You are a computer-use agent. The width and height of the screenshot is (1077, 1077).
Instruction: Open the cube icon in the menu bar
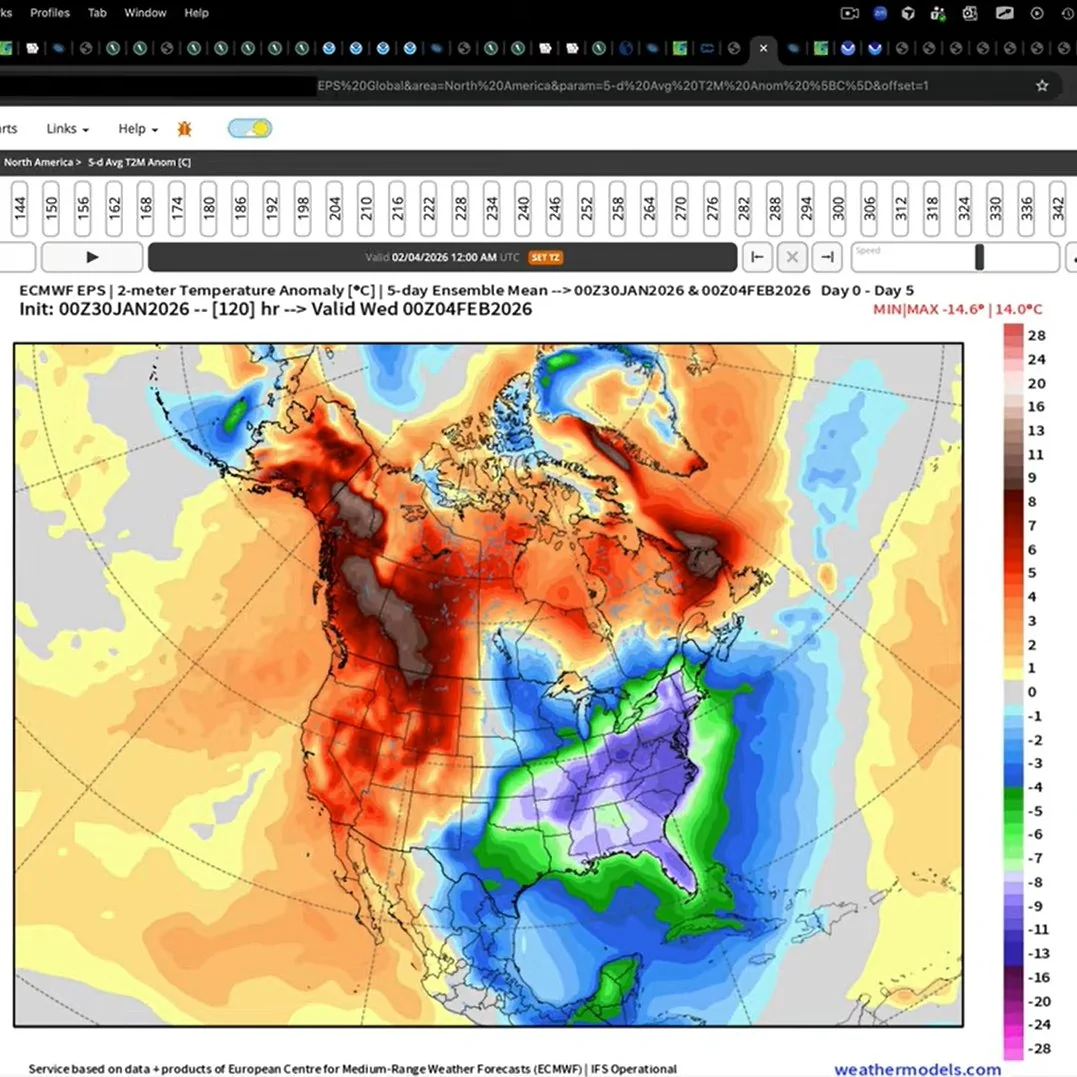[908, 13]
